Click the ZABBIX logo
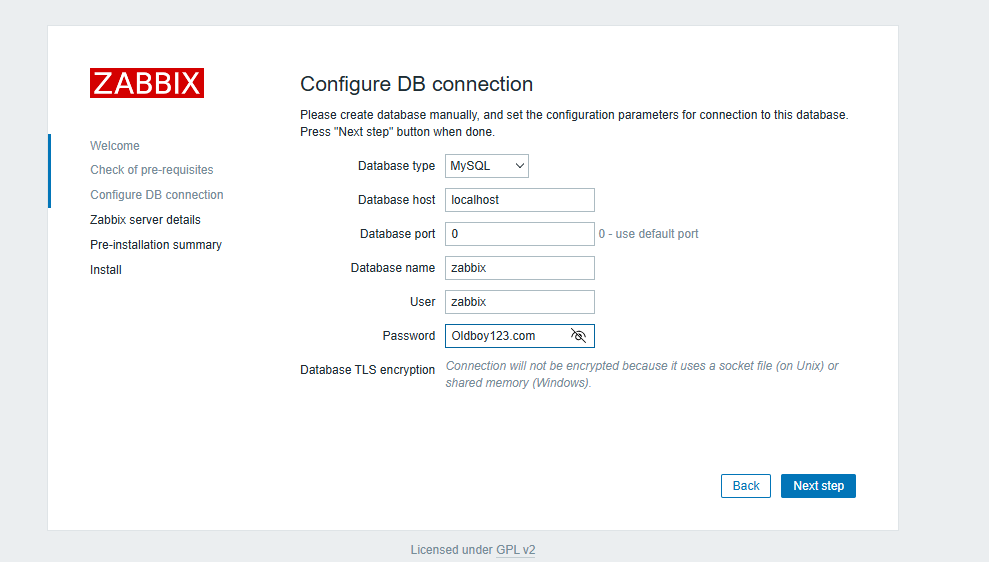The width and height of the screenshot is (989, 562). pos(147,83)
